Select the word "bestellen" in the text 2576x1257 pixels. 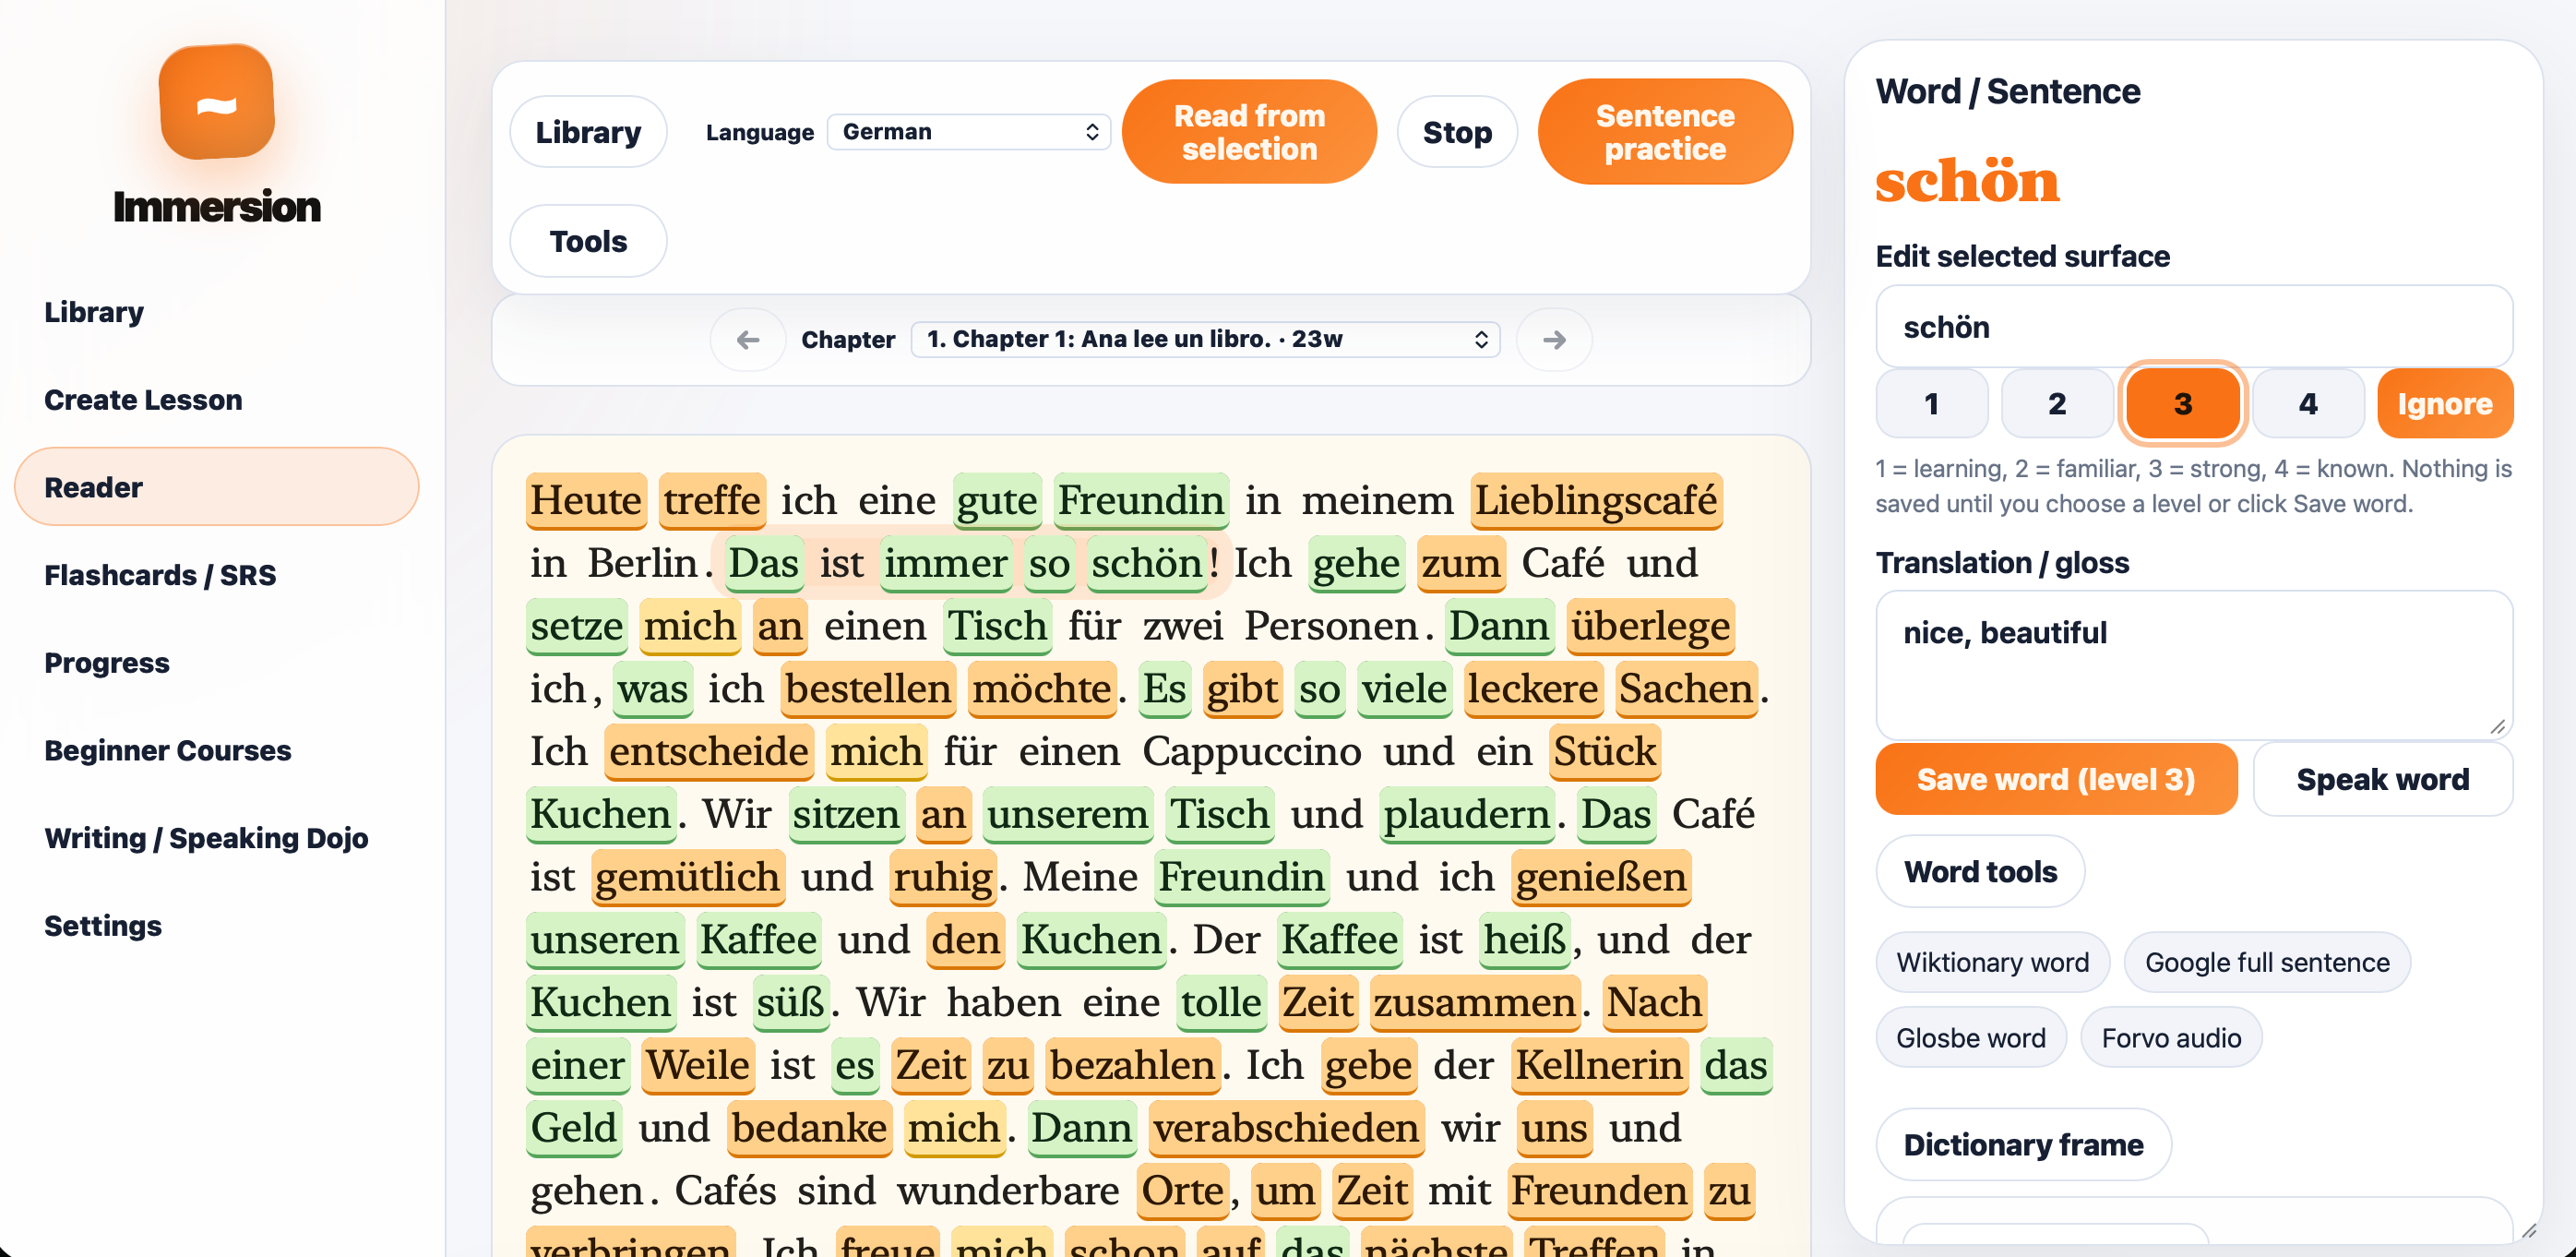pos(868,689)
